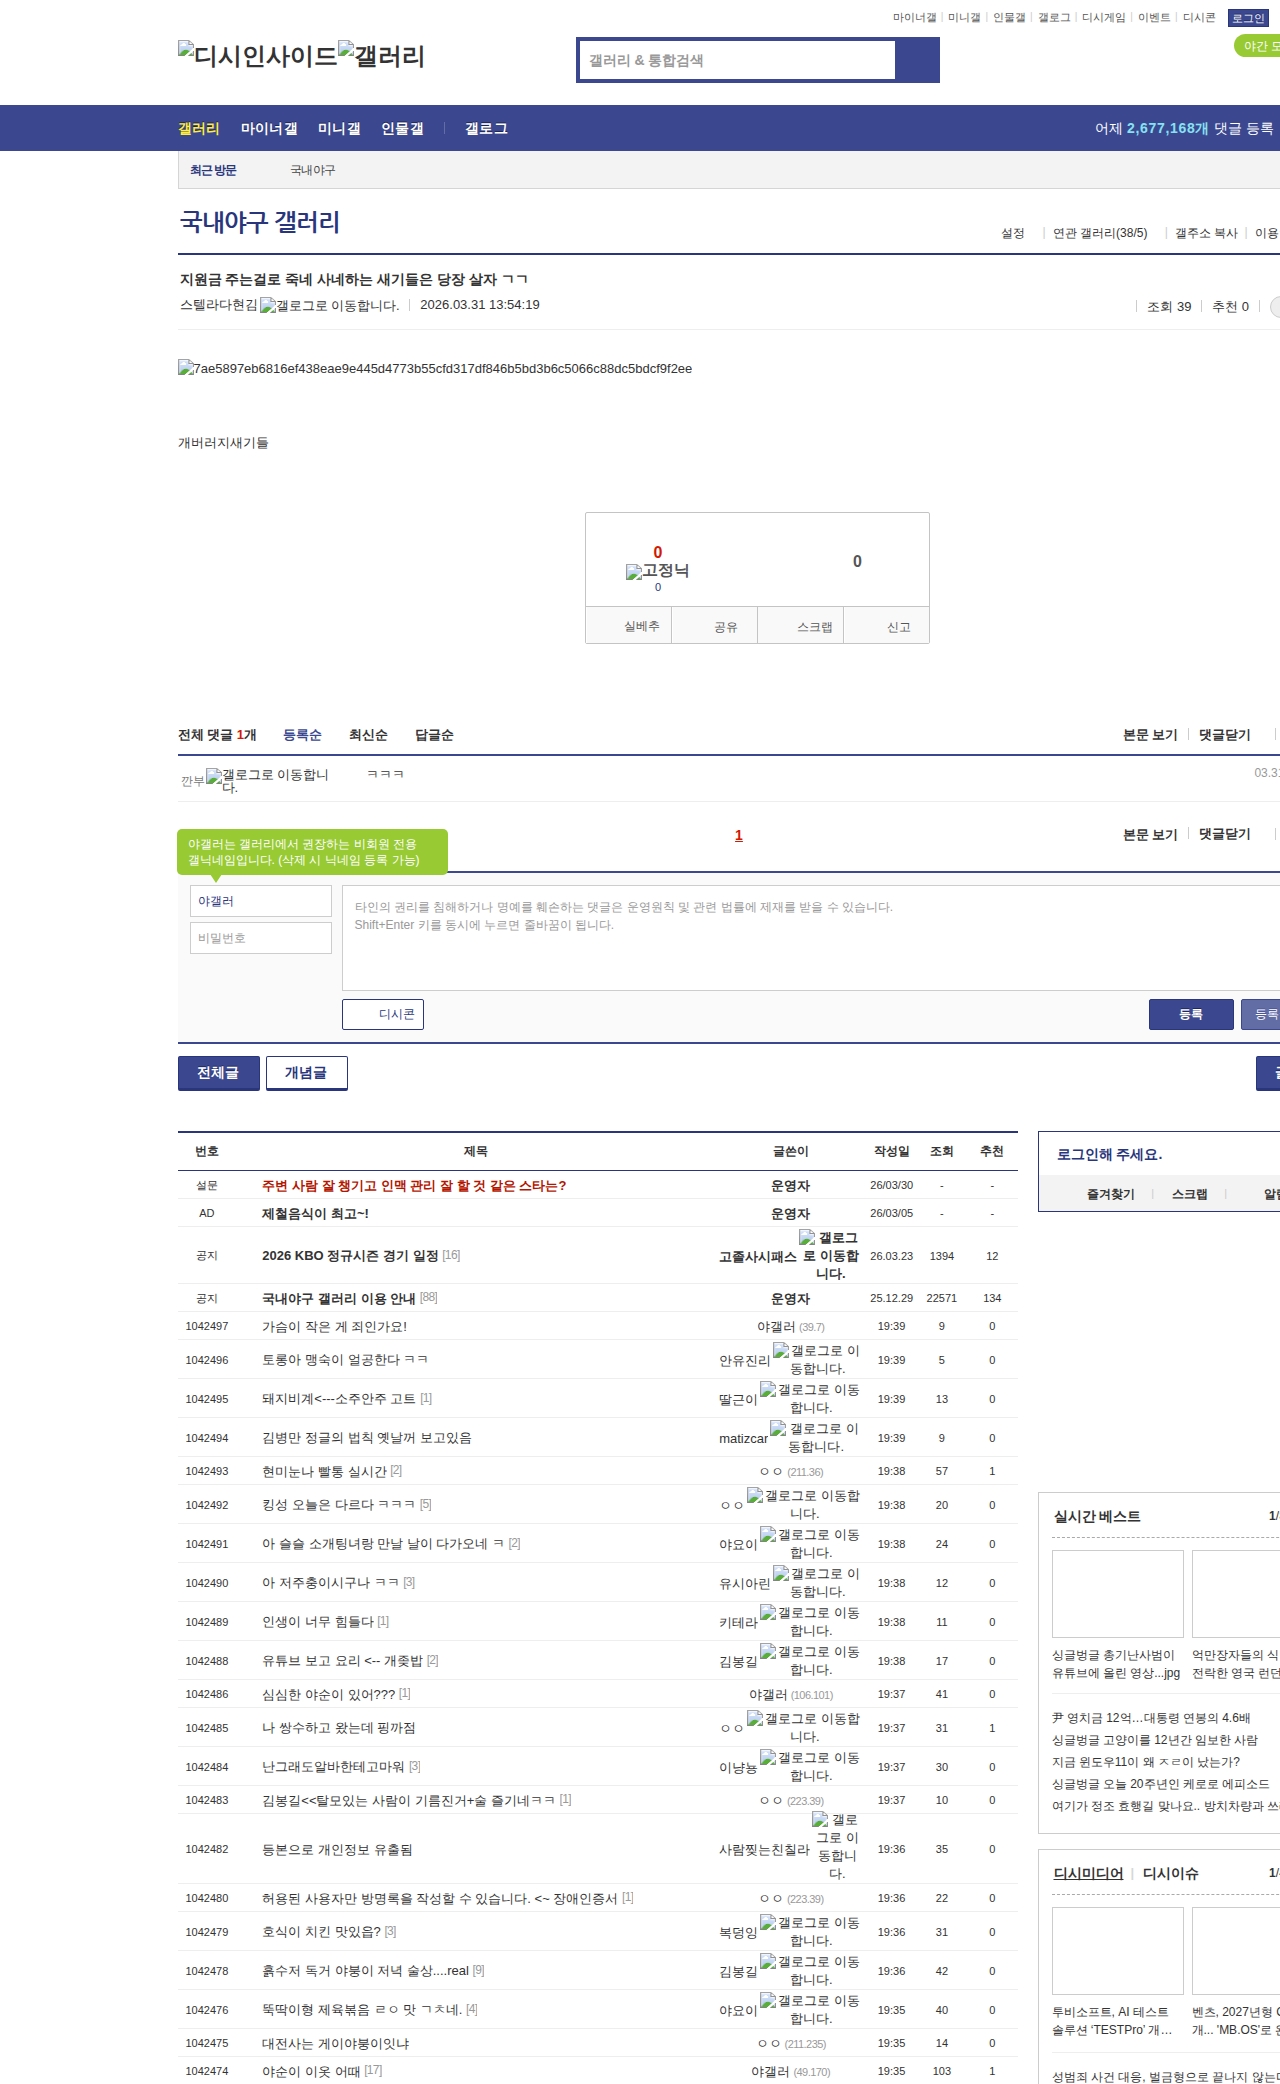The image size is (1280, 2084).
Task: Click the 비밀번호 password field
Action: (x=260, y=938)
